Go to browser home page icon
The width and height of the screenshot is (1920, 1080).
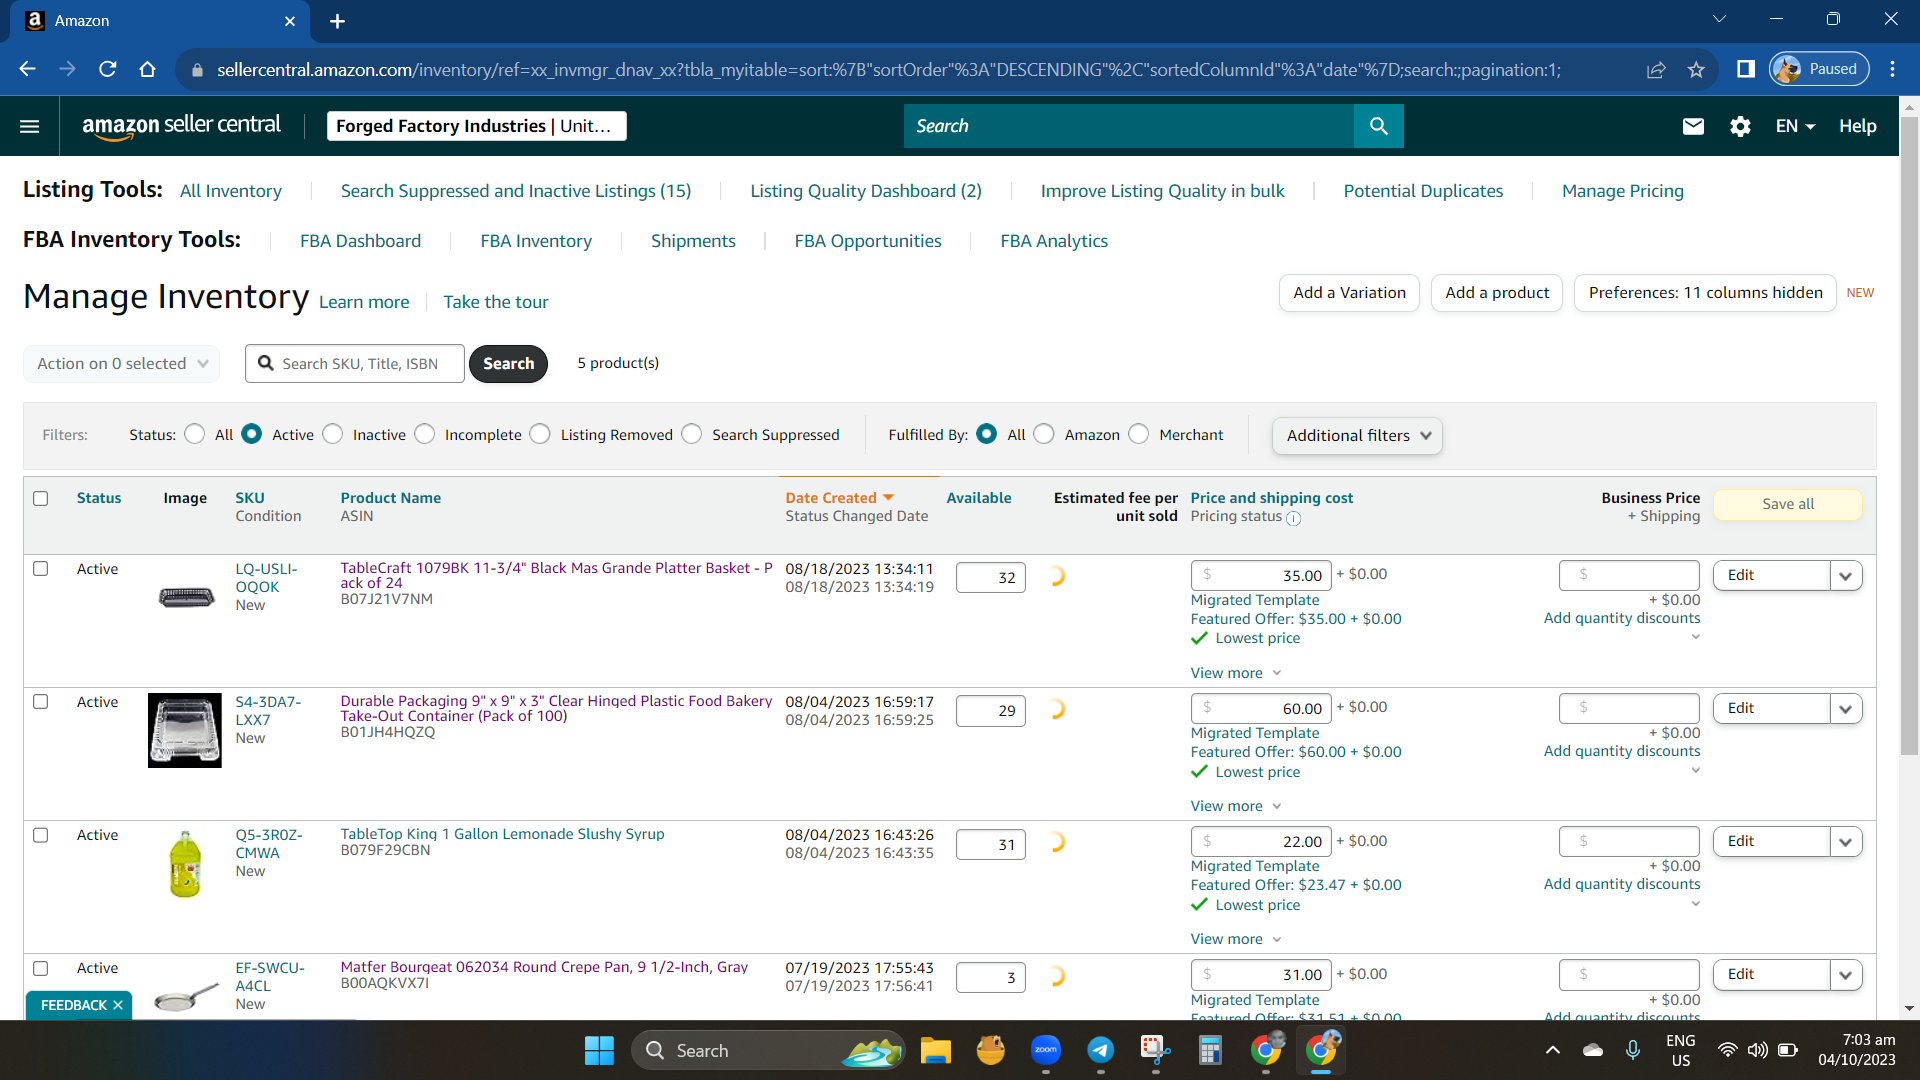click(147, 69)
